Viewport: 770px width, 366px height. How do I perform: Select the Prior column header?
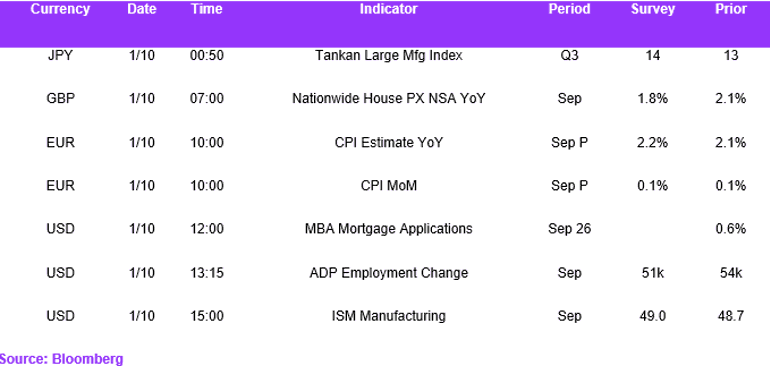(x=731, y=9)
